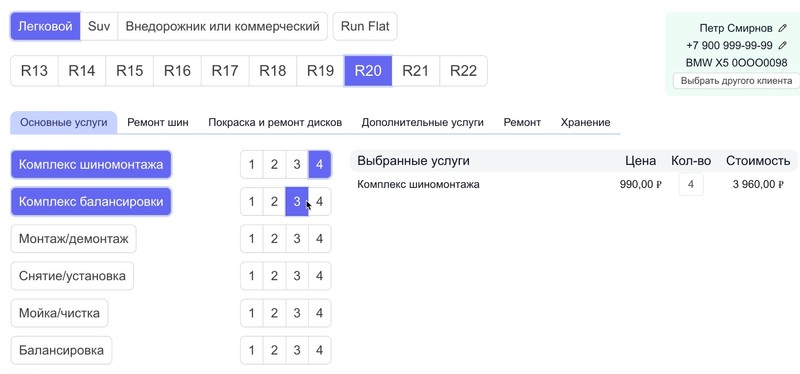Viewport: 800px width, 374px height.
Task: Set Мойка/чистка quantity to 1
Action: pos(252,313)
